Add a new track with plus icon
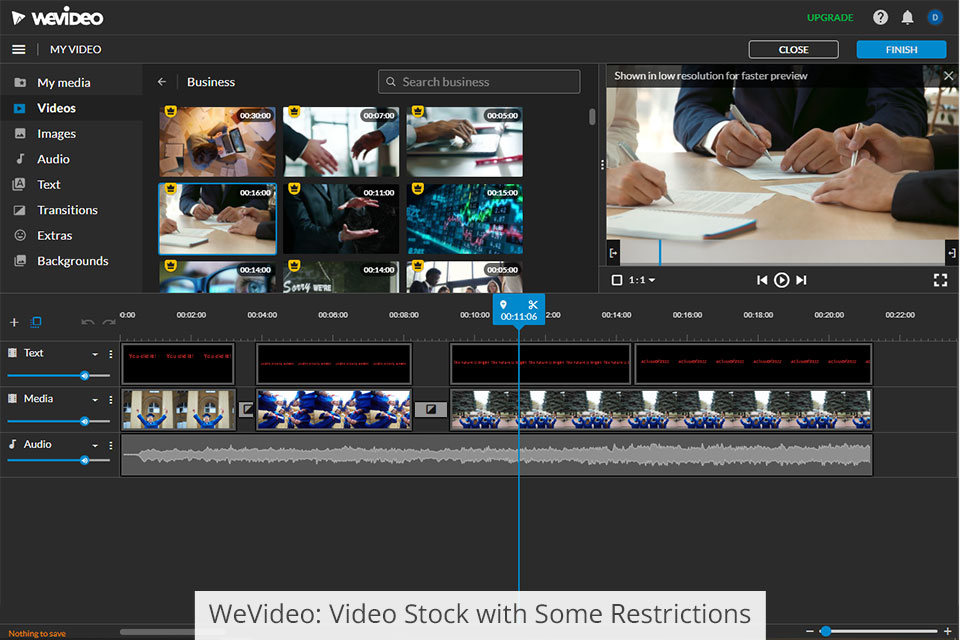The height and width of the screenshot is (640, 960). 14,322
